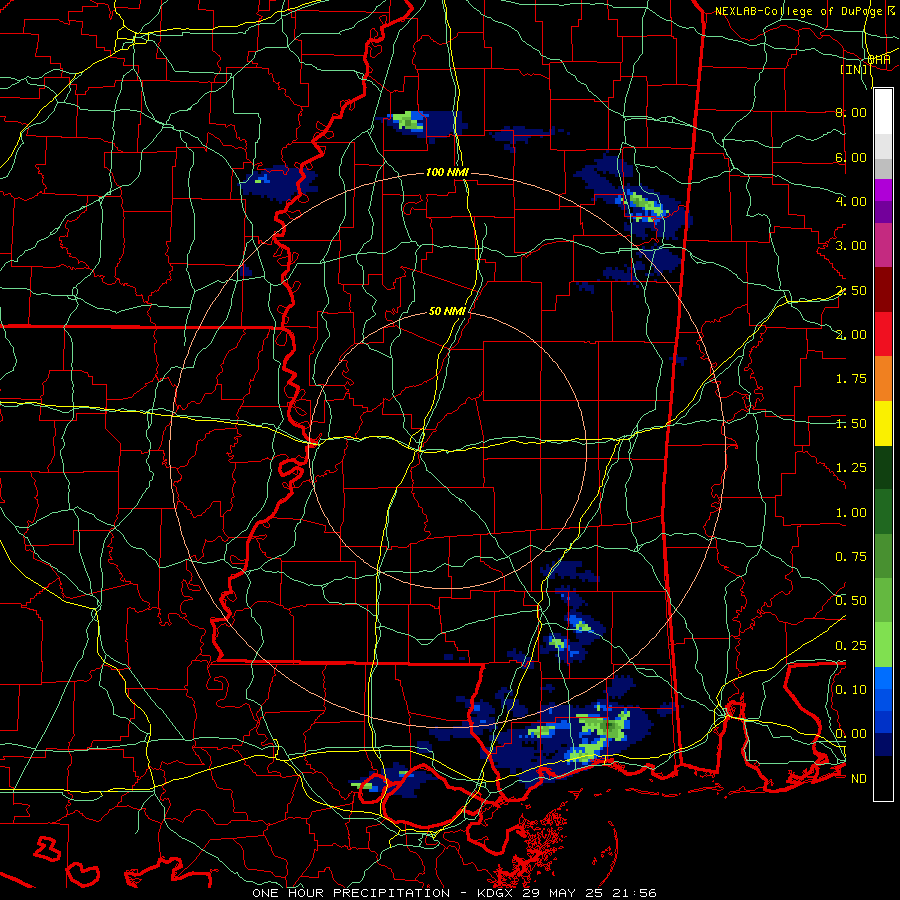Pick the orange swatch on the color scale
This screenshot has width=900, height=900.
[883, 379]
